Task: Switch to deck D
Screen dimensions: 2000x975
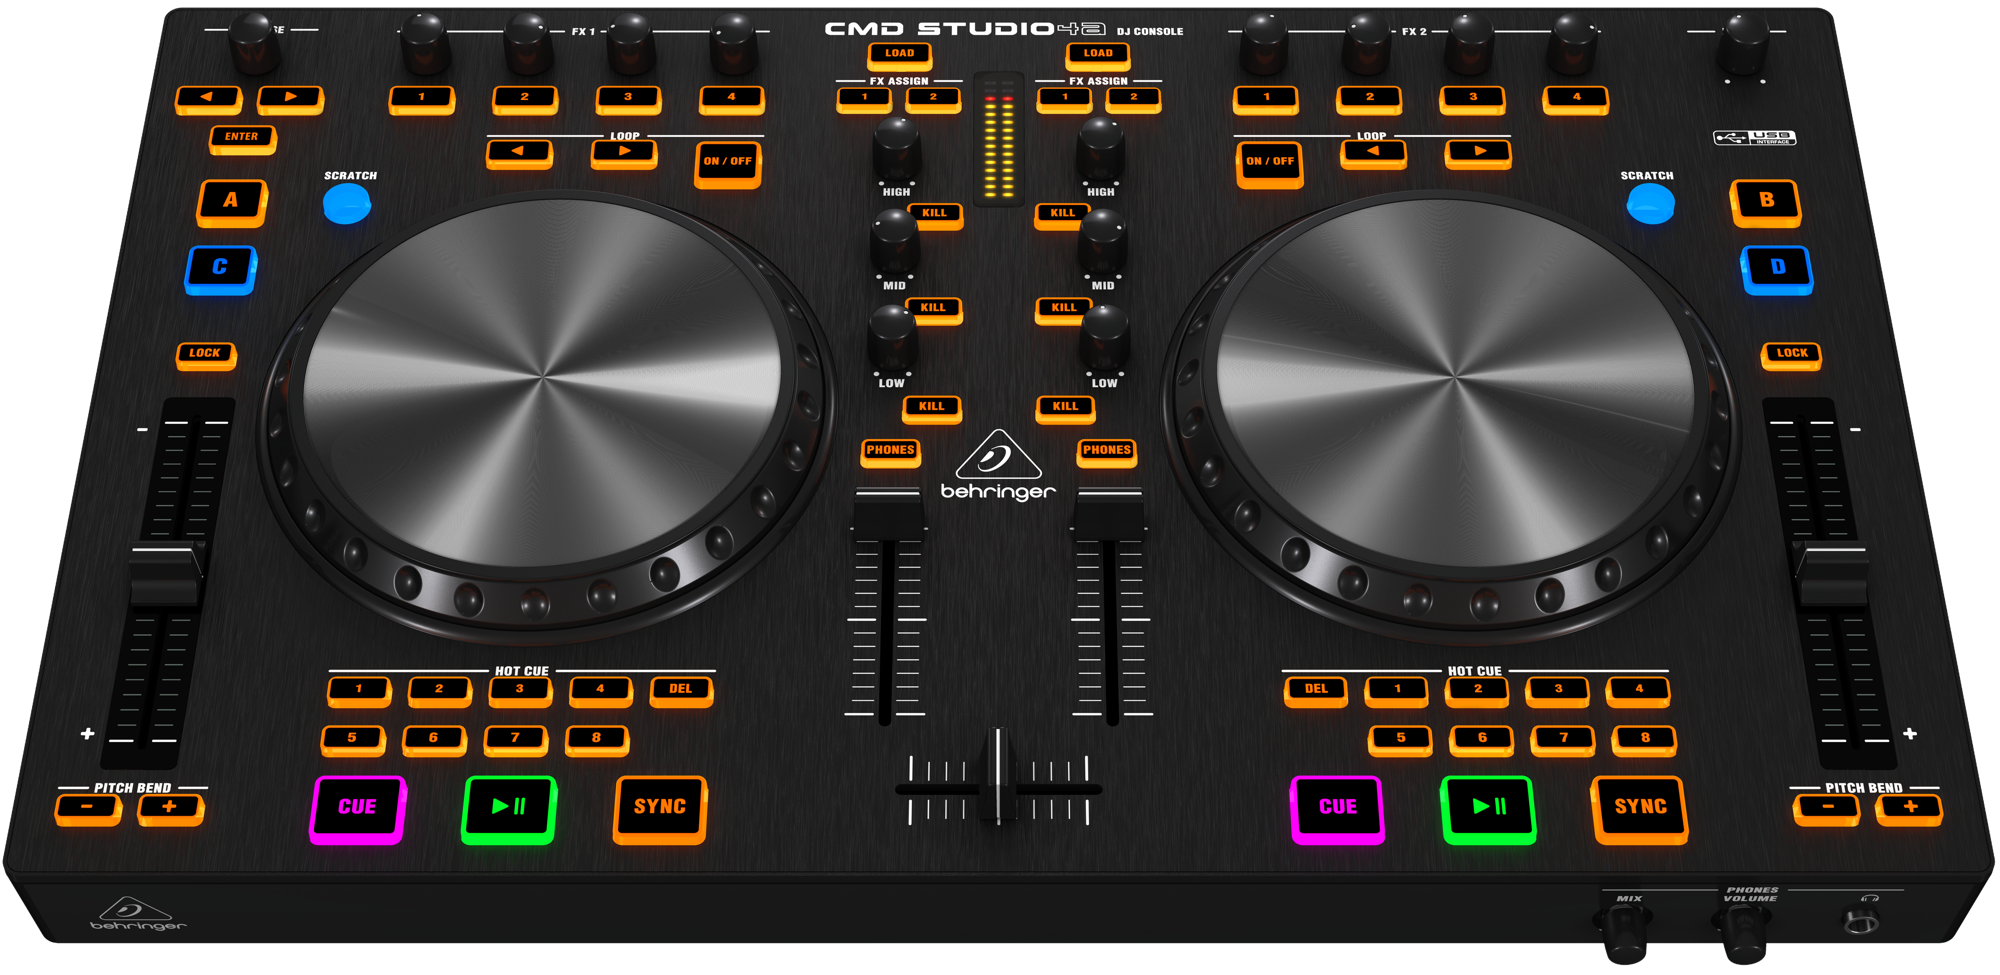Action: tap(1777, 268)
